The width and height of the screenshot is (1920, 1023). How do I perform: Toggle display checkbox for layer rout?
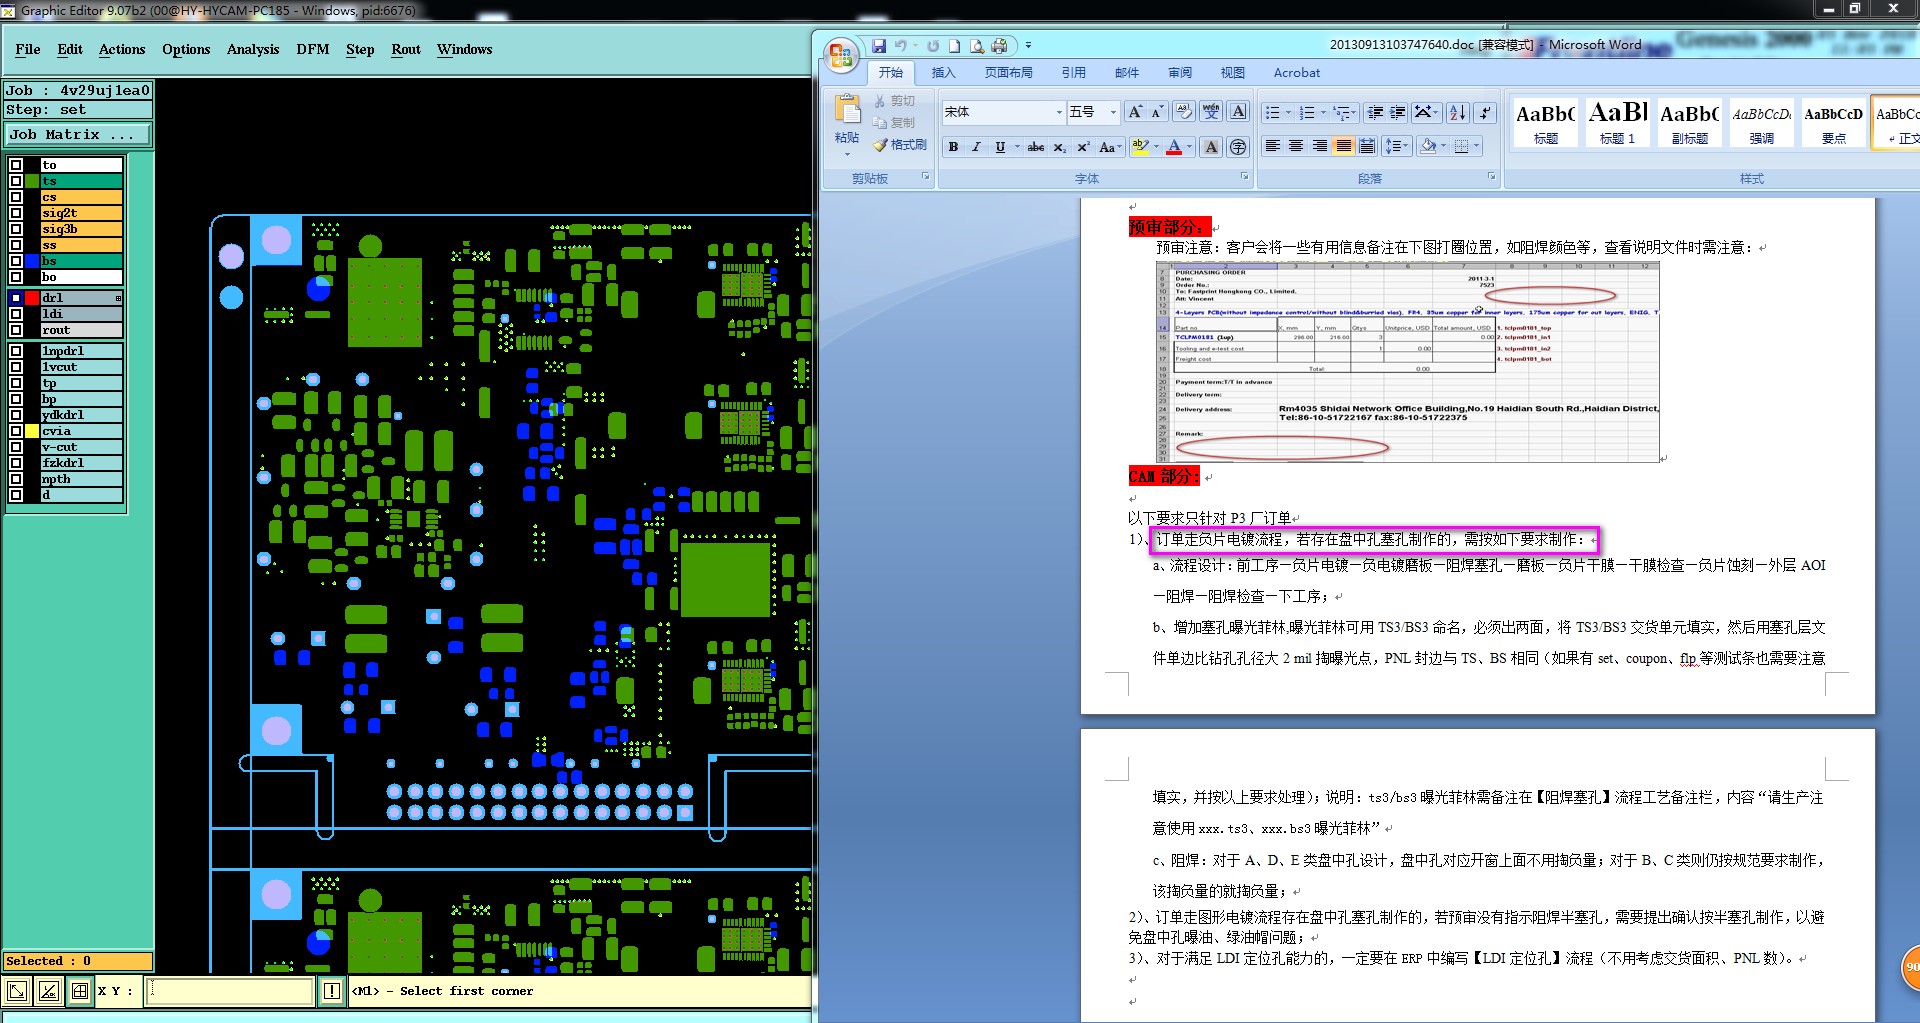point(16,330)
